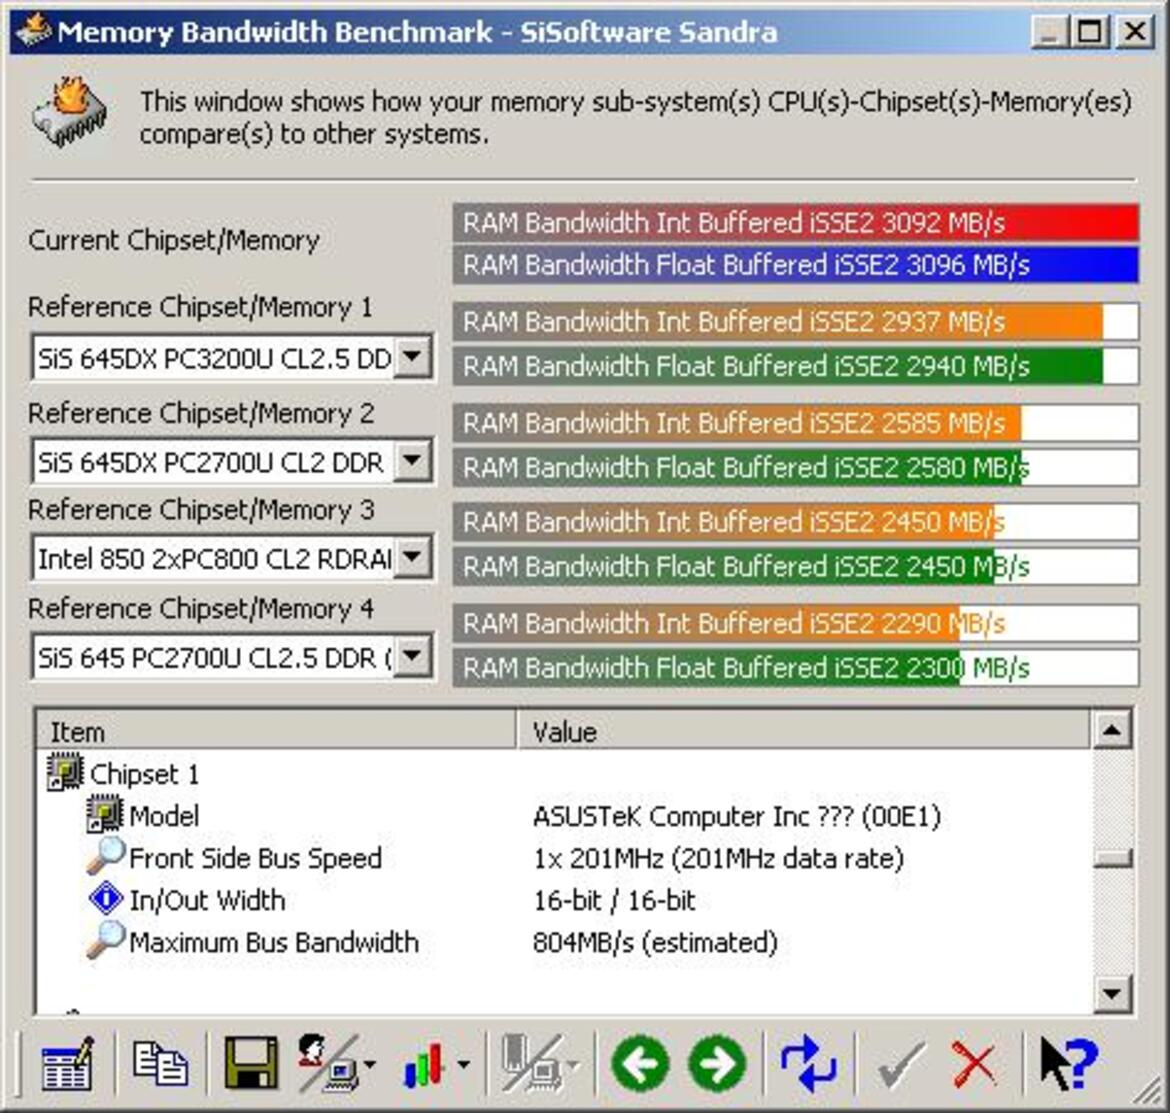The height and width of the screenshot is (1113, 1170).
Task: Minimize the Memory Bandwidth Benchmark window
Action: [1050, 31]
